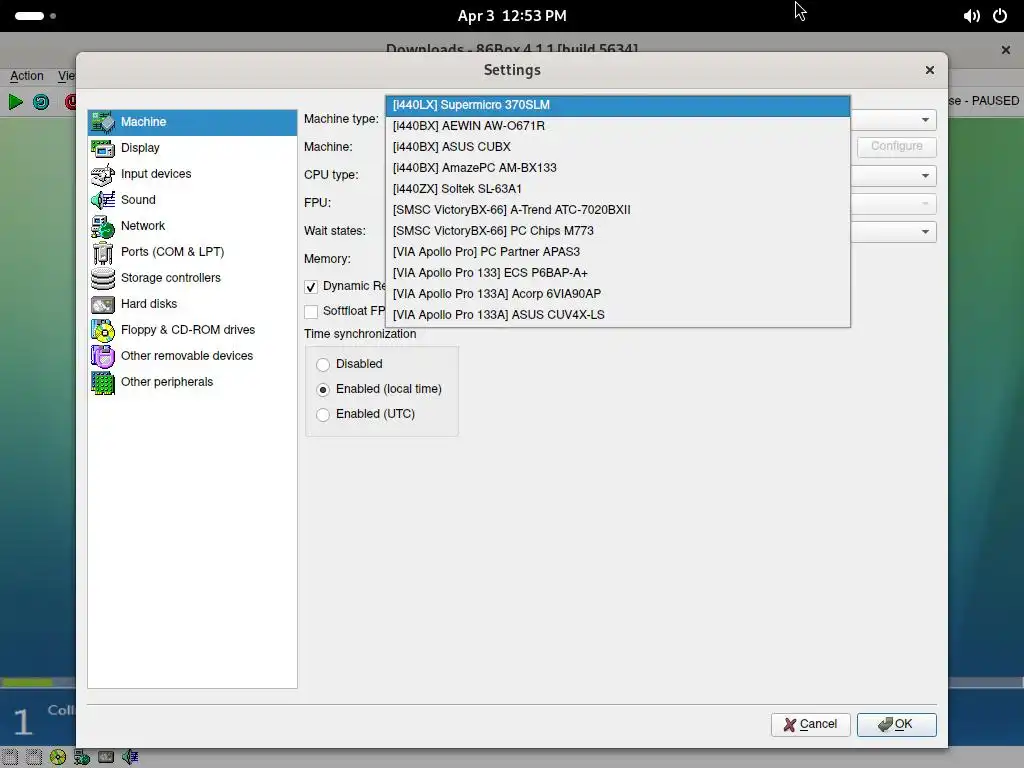Click the OK button

(897, 724)
